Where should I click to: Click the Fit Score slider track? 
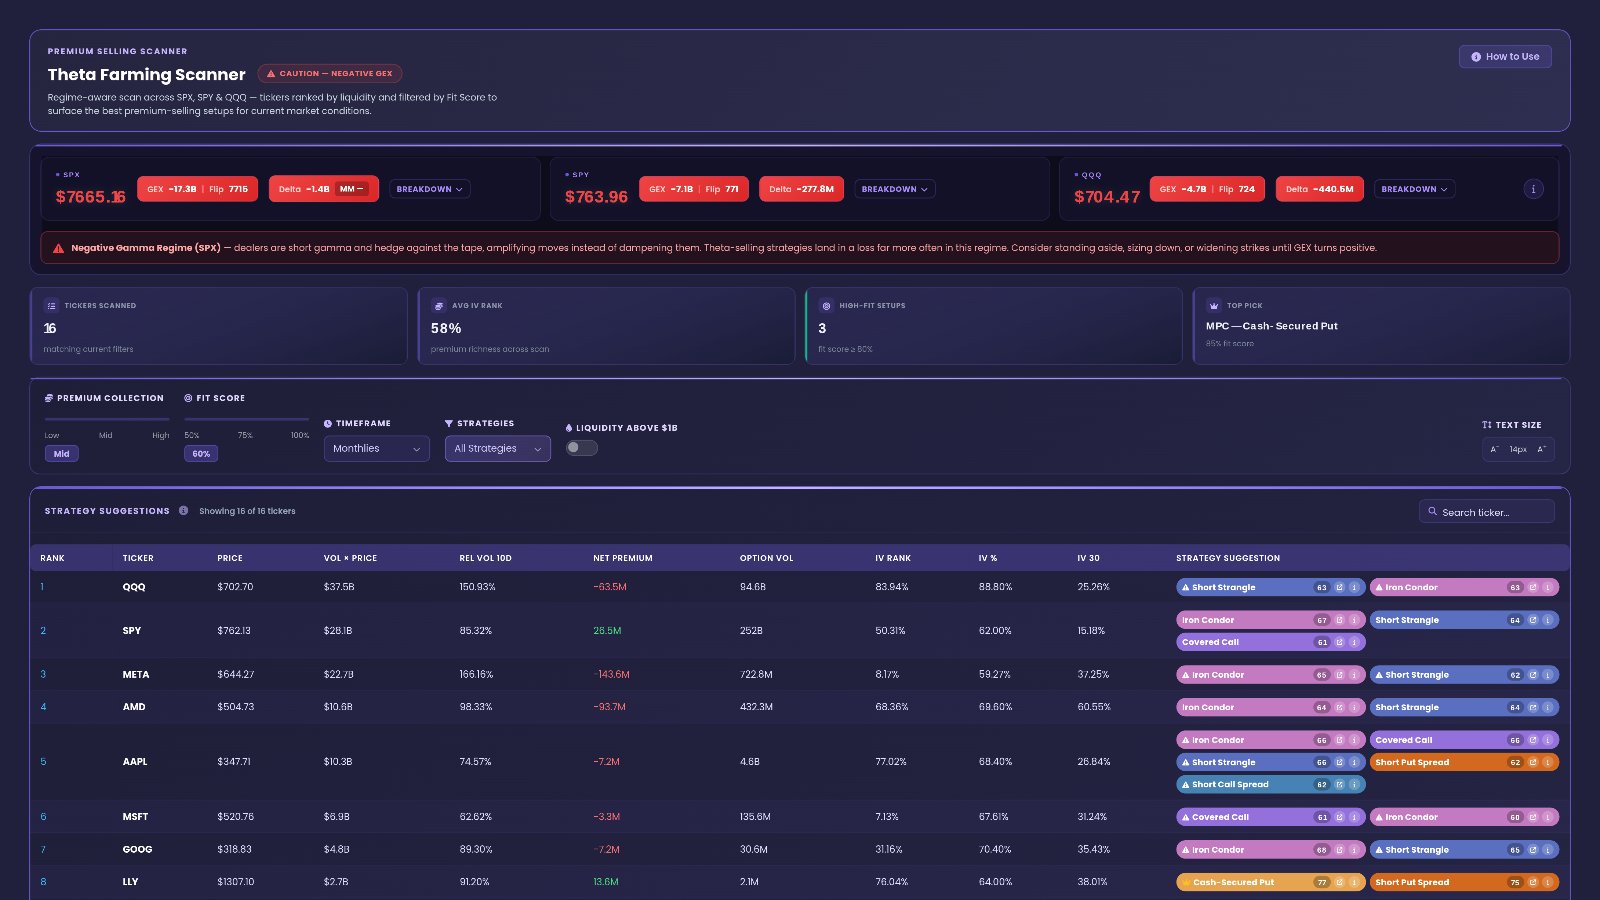click(246, 419)
